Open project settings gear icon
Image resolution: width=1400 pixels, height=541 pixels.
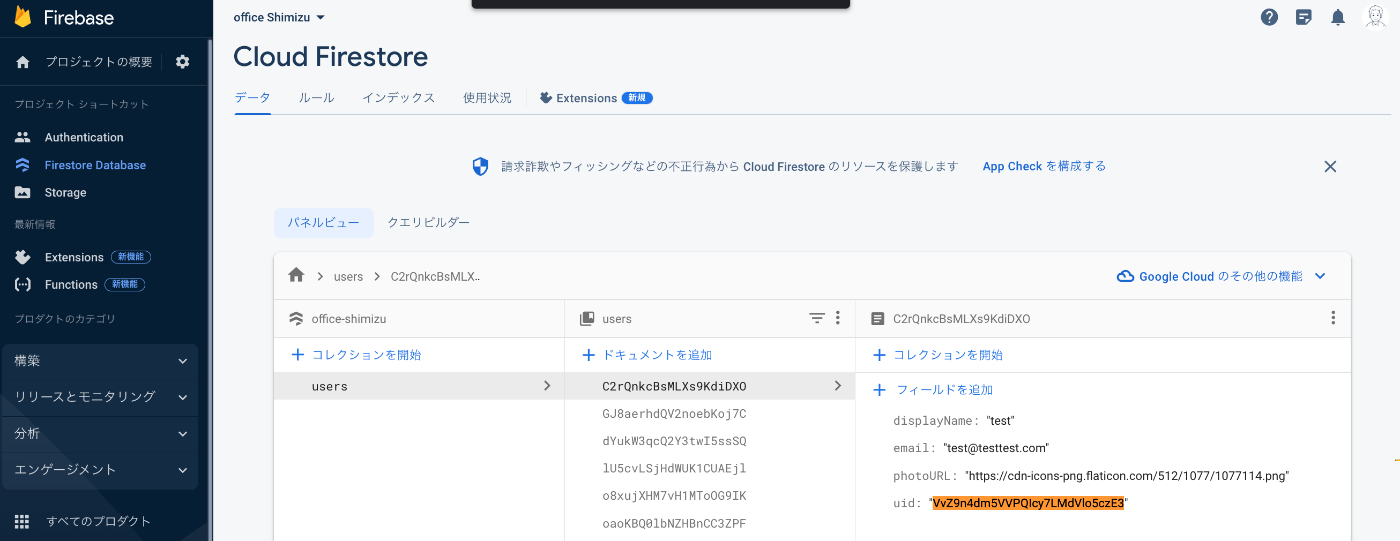(182, 62)
